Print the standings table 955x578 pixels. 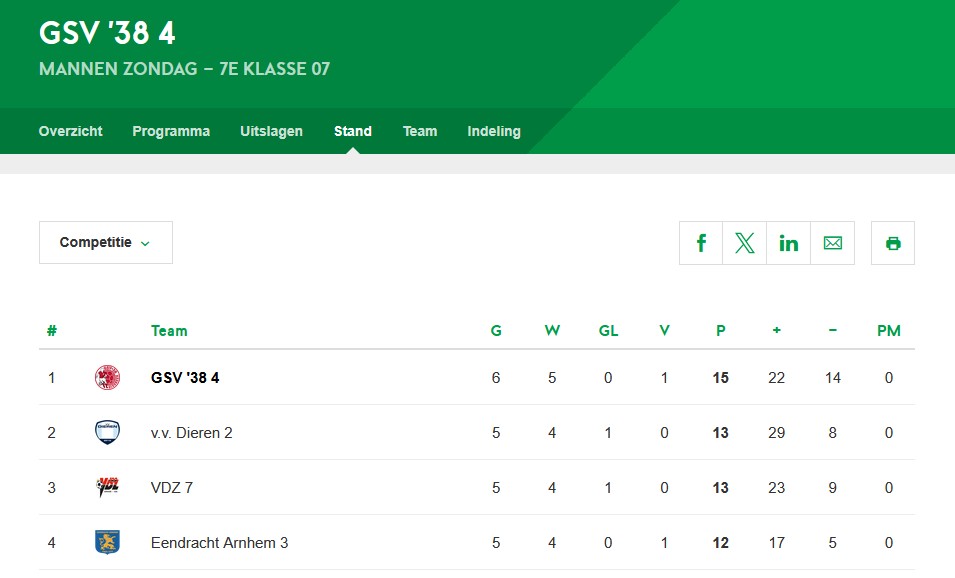click(x=893, y=243)
